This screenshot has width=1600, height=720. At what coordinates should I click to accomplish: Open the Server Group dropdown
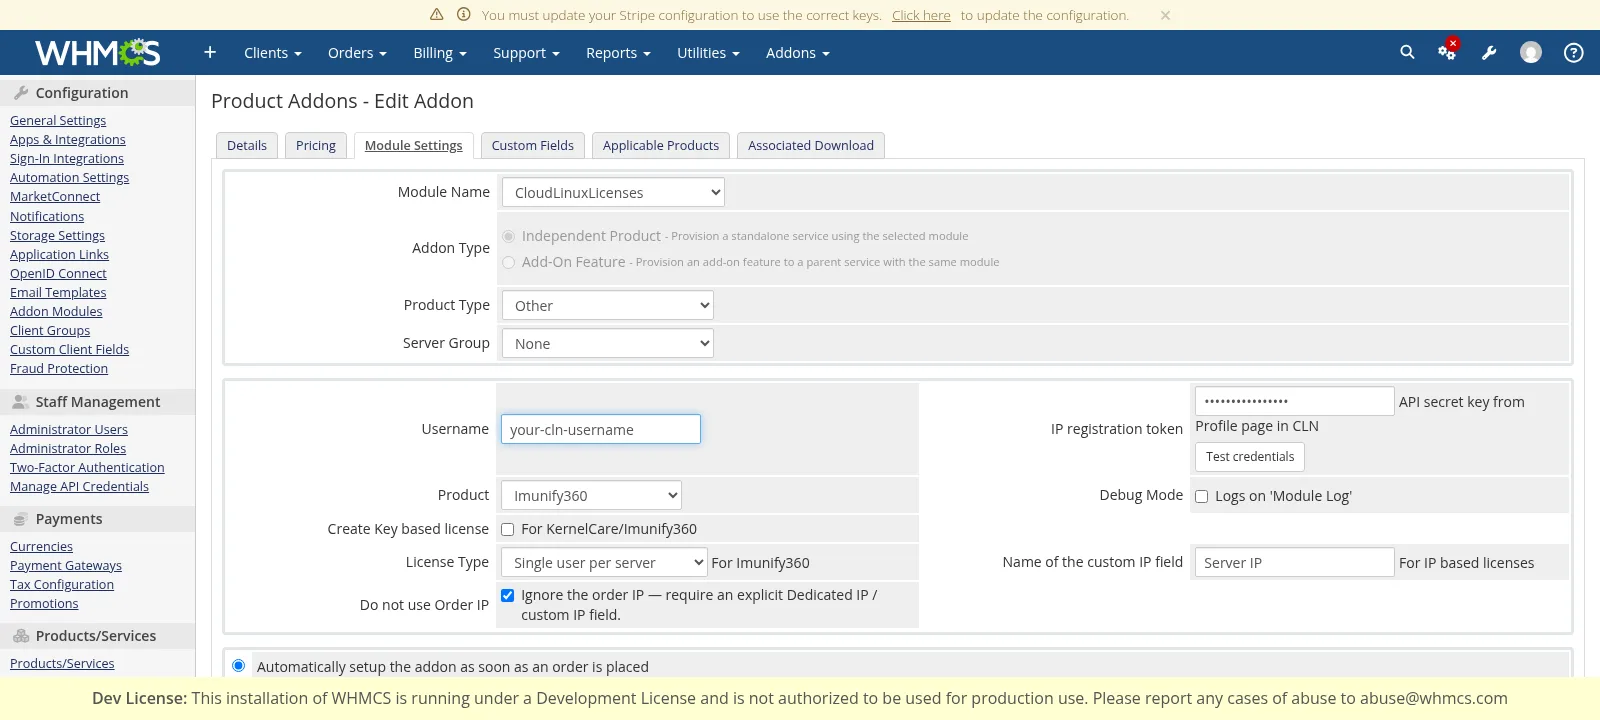pos(608,343)
